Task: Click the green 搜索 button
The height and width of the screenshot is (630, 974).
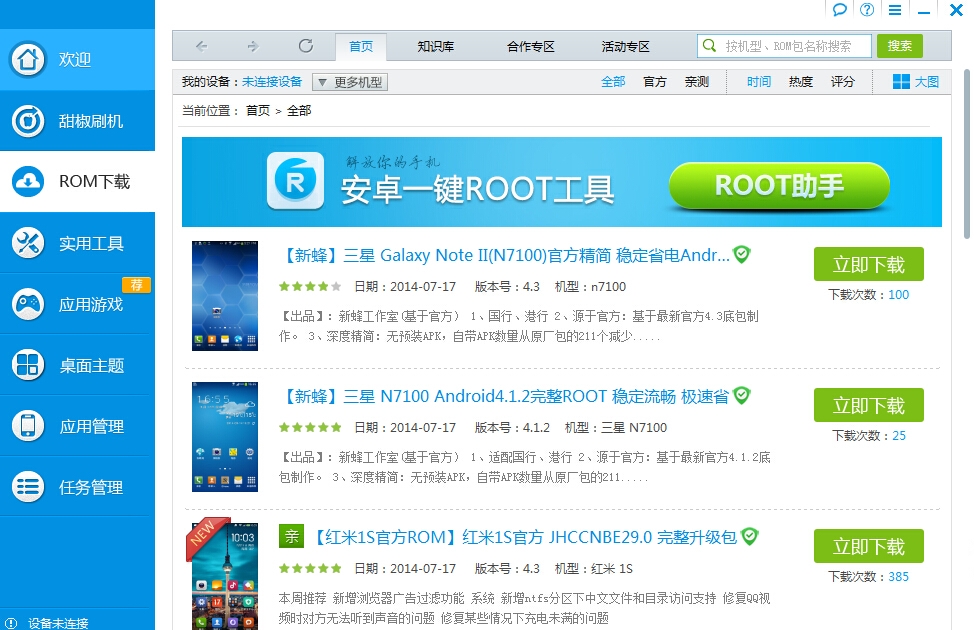Action: pos(899,46)
